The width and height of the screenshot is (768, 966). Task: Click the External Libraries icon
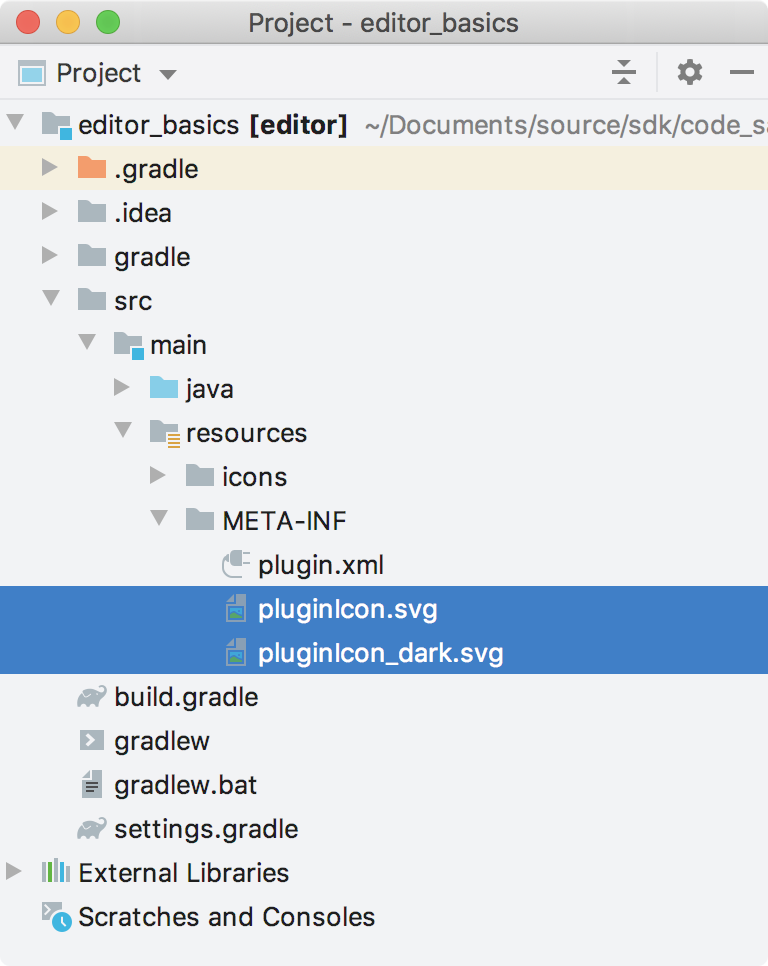pos(53,872)
